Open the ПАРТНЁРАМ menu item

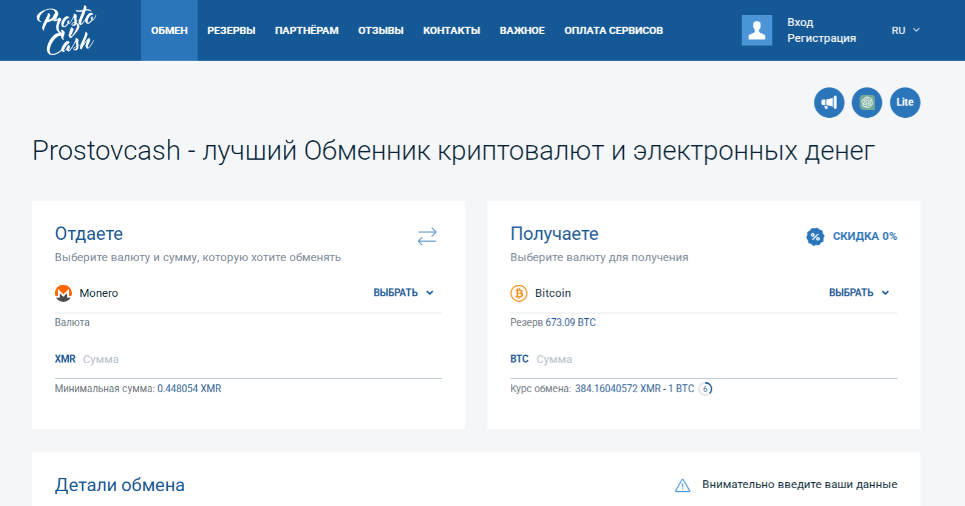[306, 30]
